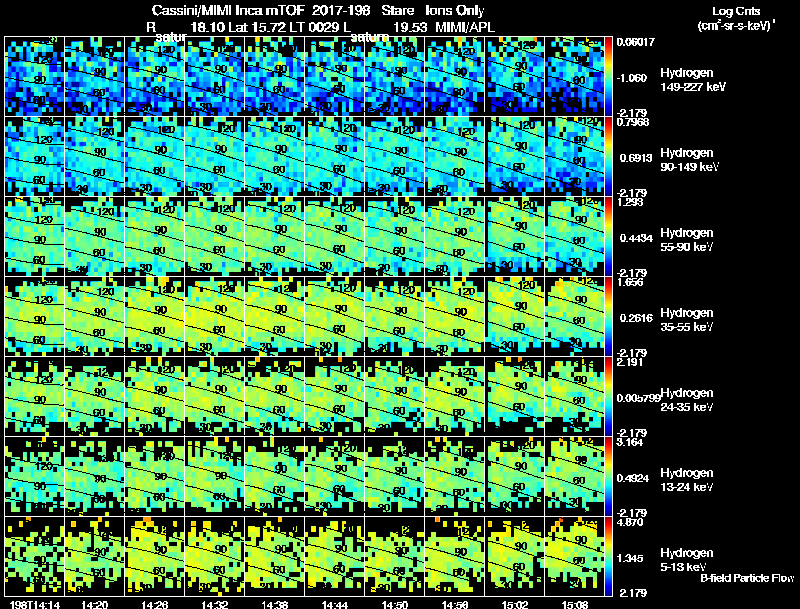Select the 14:26 panel in Hydrogen 24-35 keV row
Image resolution: width=800 pixels, height=609 pixels.
click(x=155, y=396)
